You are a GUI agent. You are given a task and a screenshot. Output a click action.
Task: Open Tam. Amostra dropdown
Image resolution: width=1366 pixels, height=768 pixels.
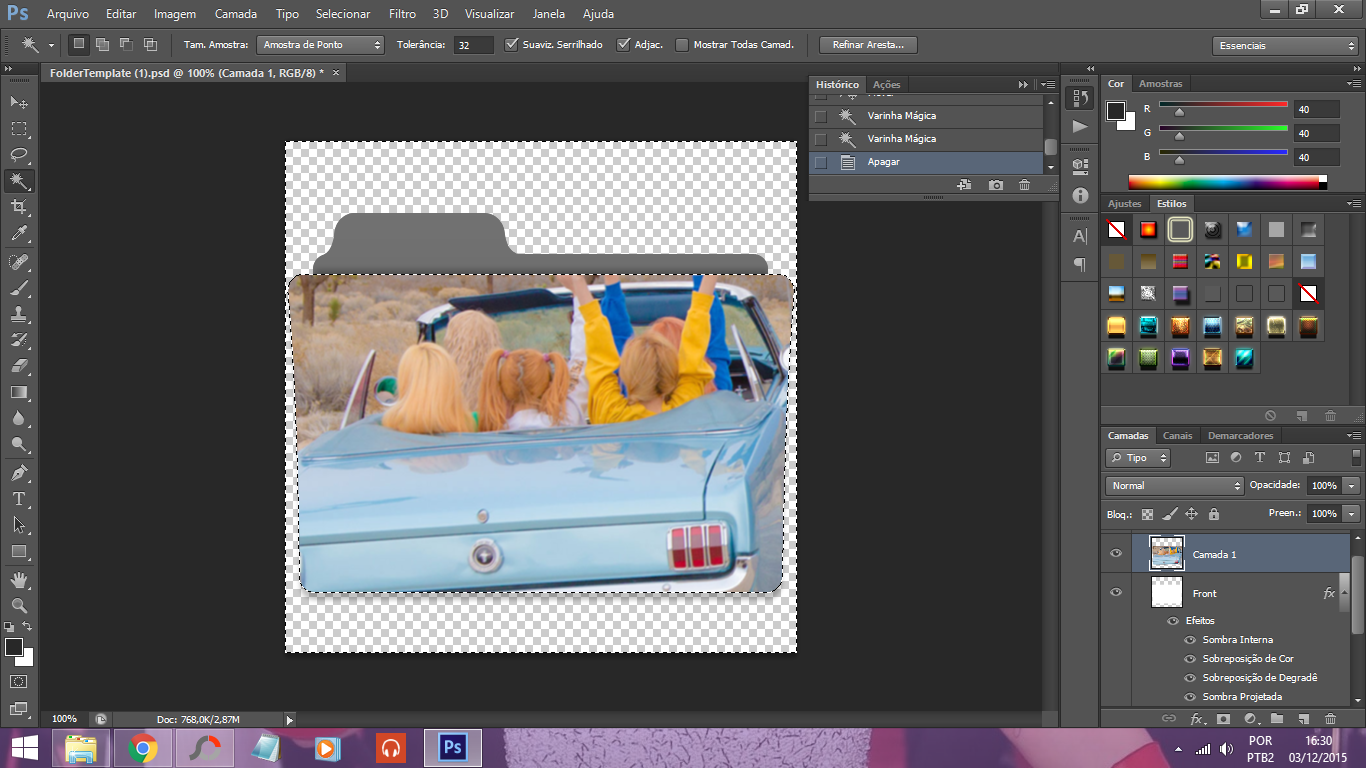pyautogui.click(x=320, y=45)
